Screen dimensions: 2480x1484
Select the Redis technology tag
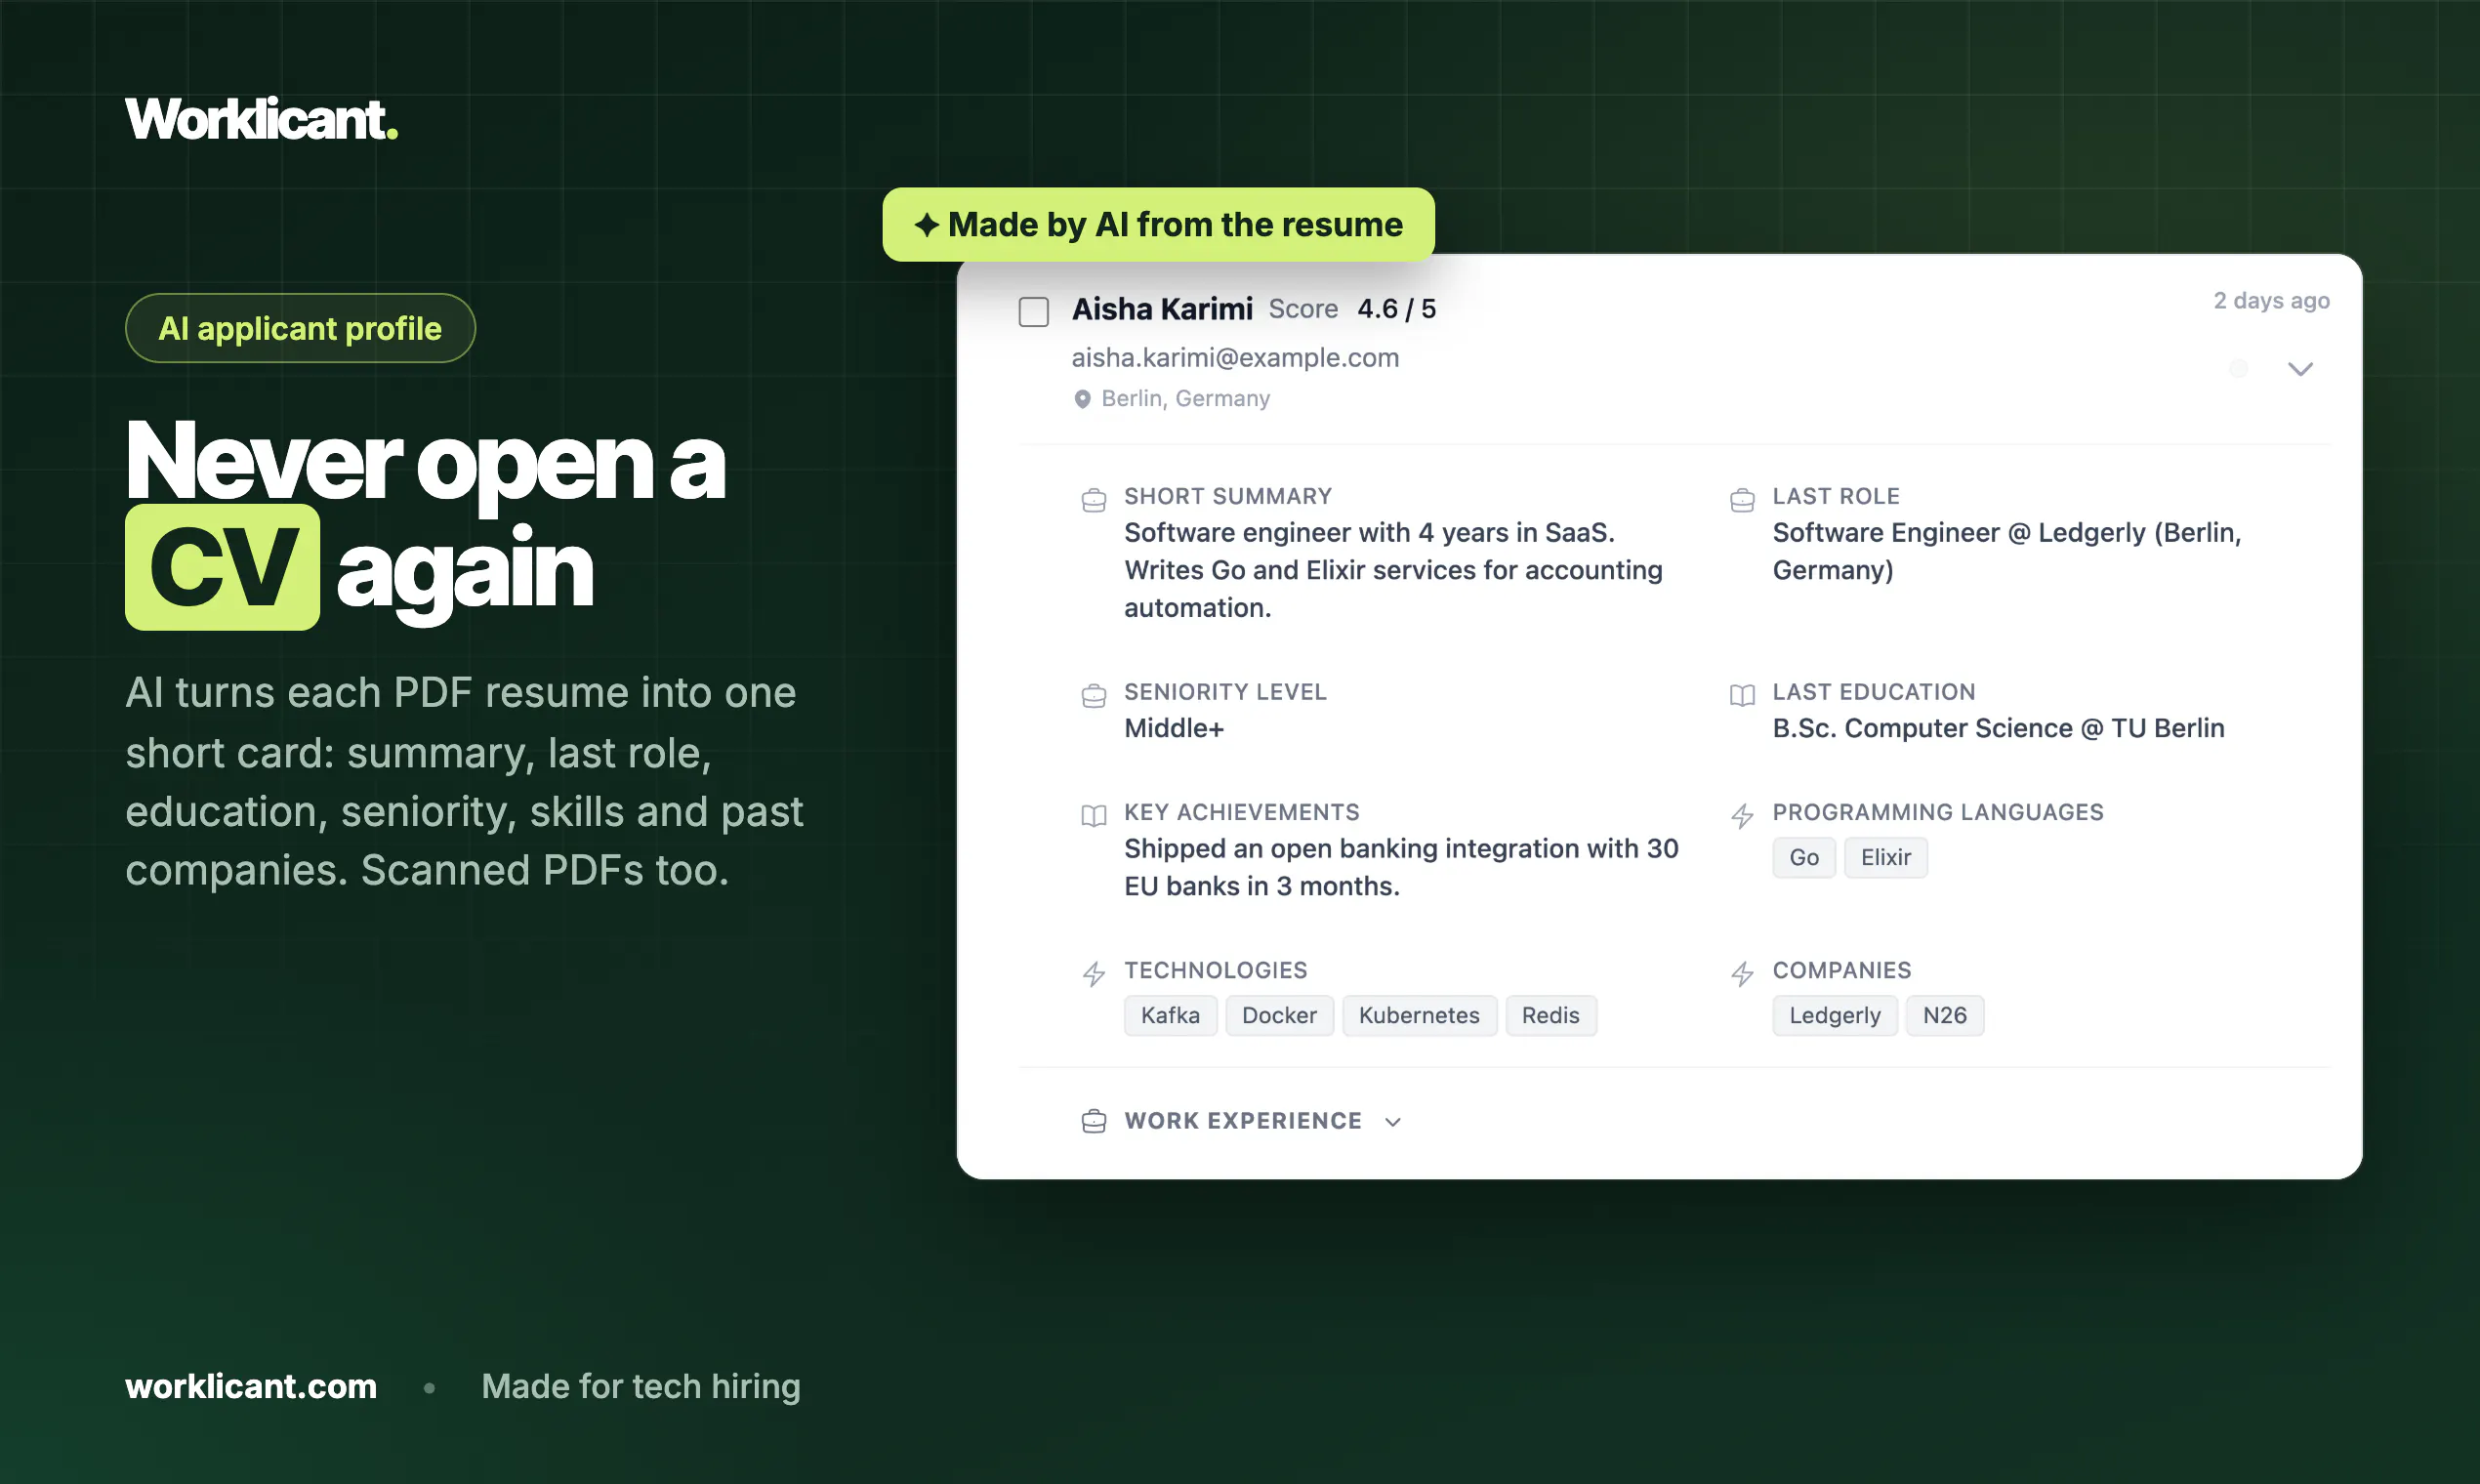coord(1550,1015)
